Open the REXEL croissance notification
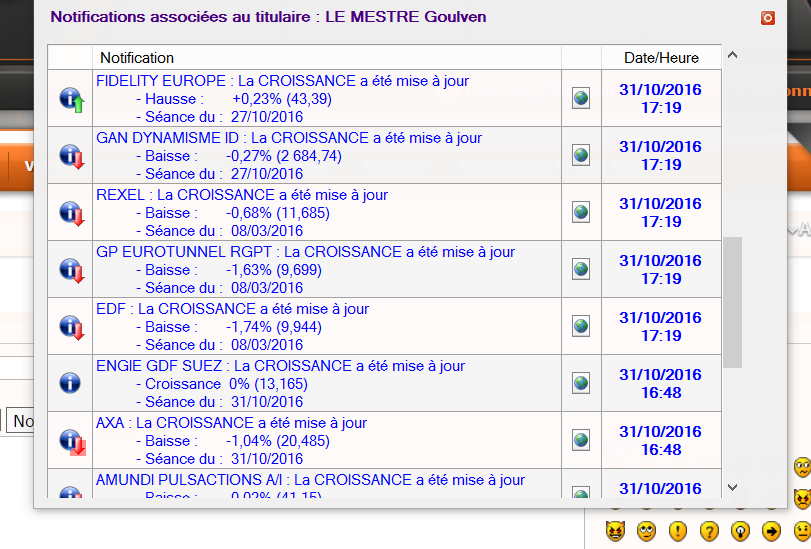This screenshot has width=811, height=549. pos(242,195)
